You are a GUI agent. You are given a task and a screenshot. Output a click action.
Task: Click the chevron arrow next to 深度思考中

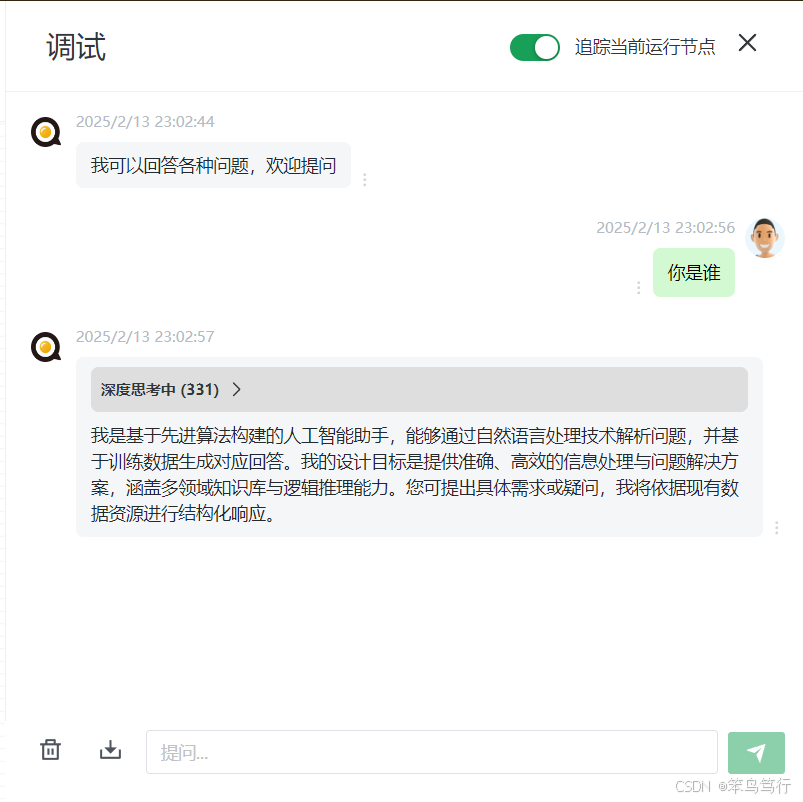236,390
